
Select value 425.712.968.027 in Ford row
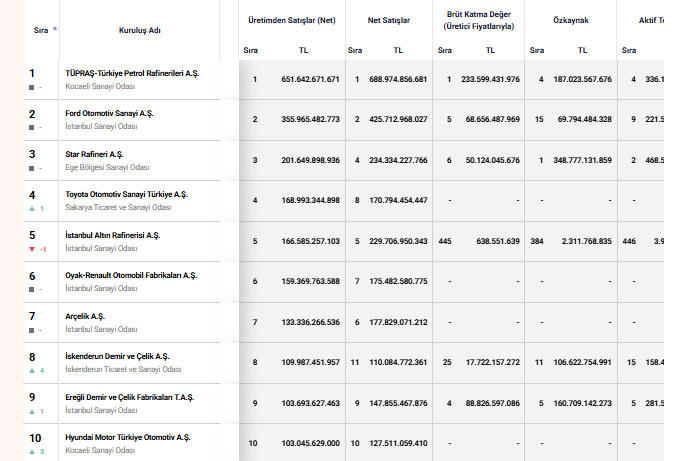pos(398,119)
